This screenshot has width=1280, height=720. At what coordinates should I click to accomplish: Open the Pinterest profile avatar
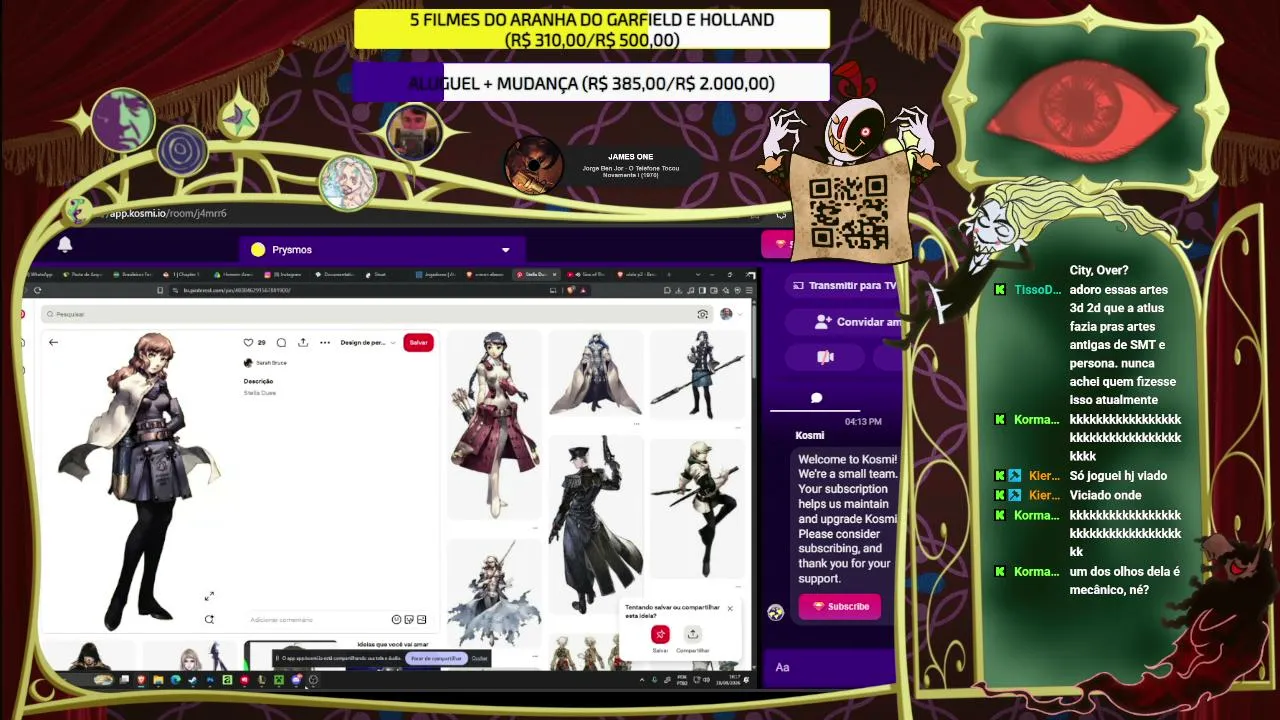point(726,314)
